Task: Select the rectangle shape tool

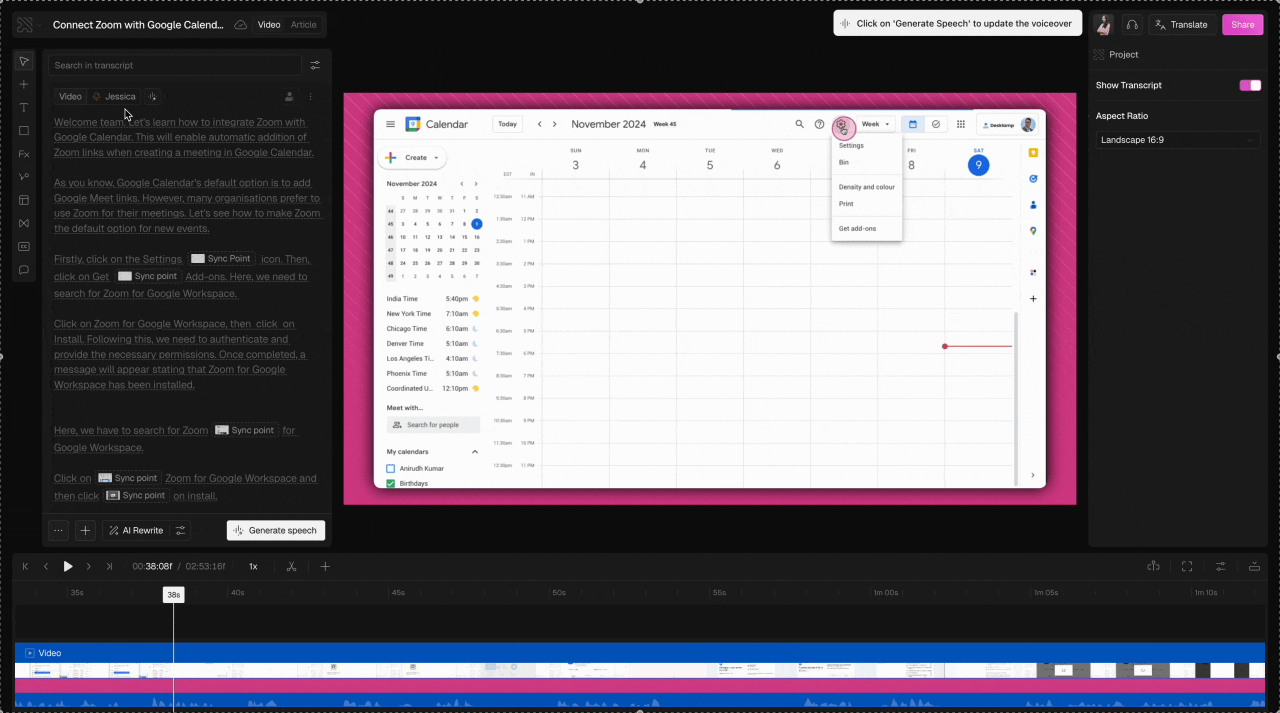Action: coord(24,131)
